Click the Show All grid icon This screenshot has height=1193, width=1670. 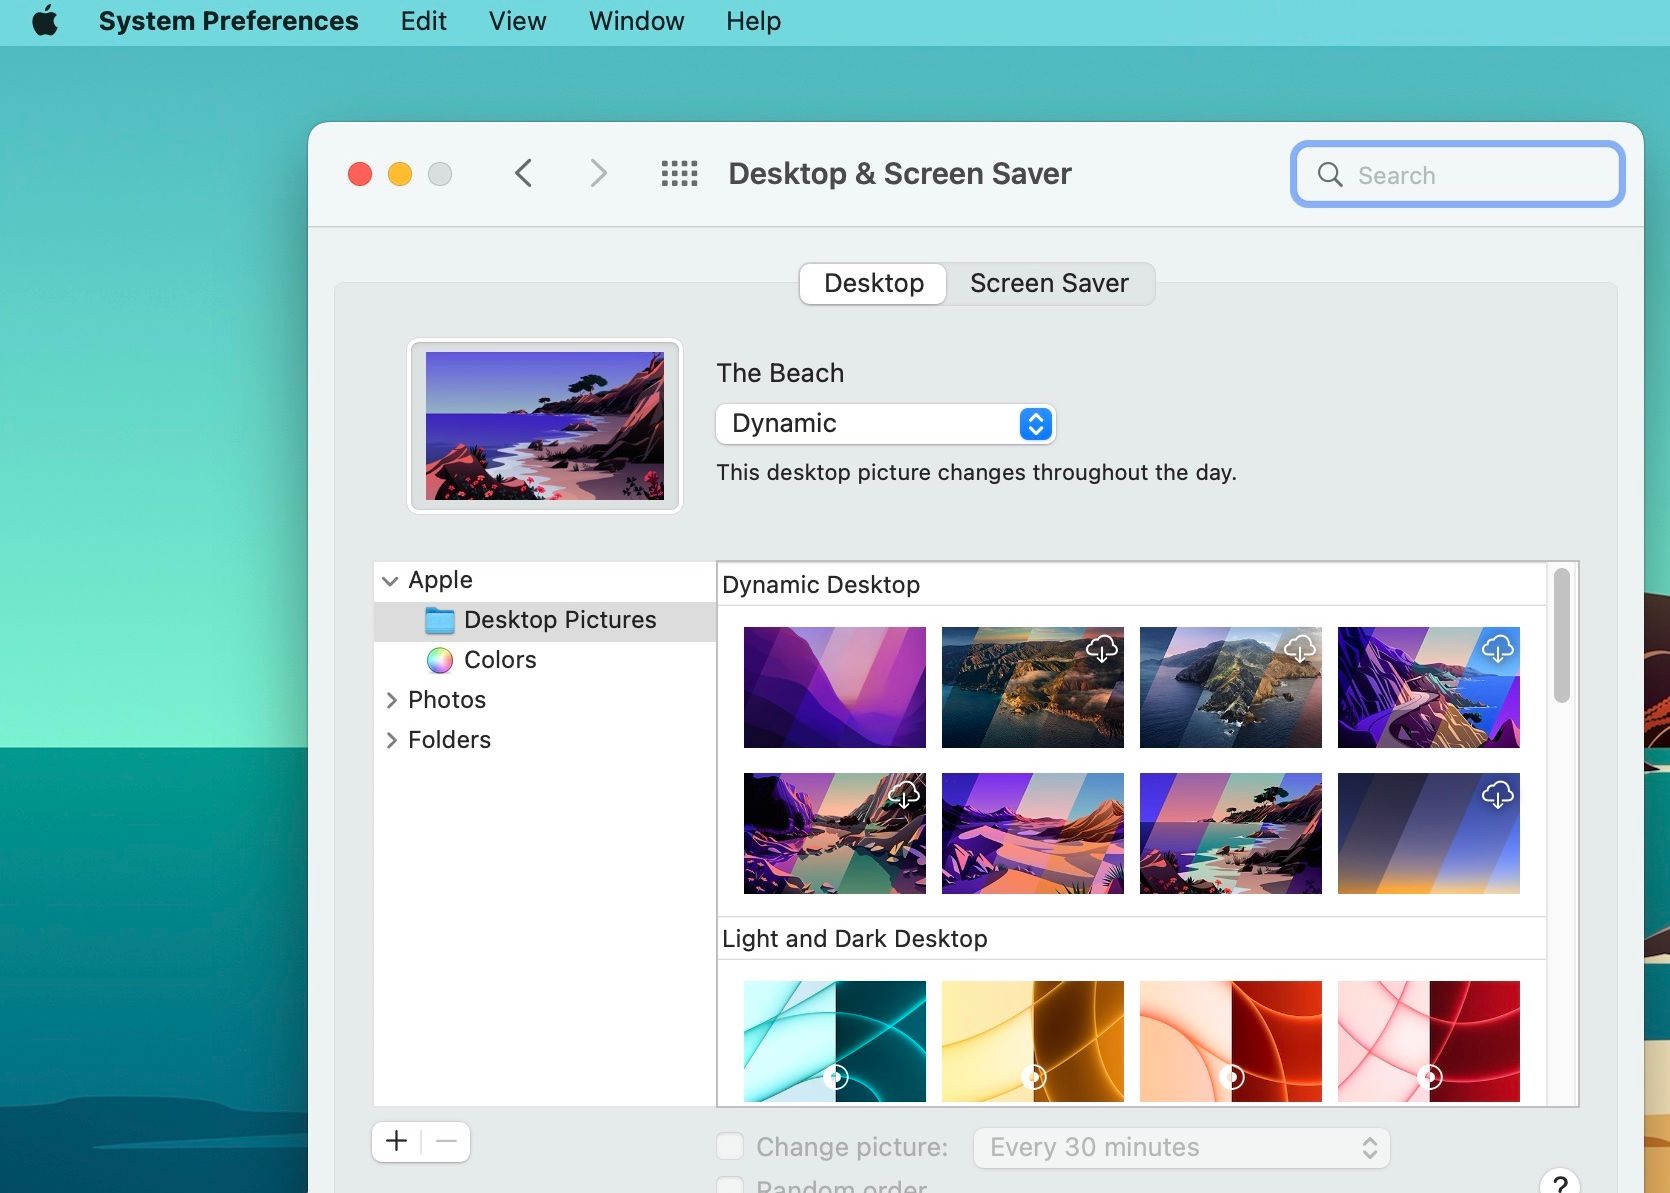tap(679, 173)
